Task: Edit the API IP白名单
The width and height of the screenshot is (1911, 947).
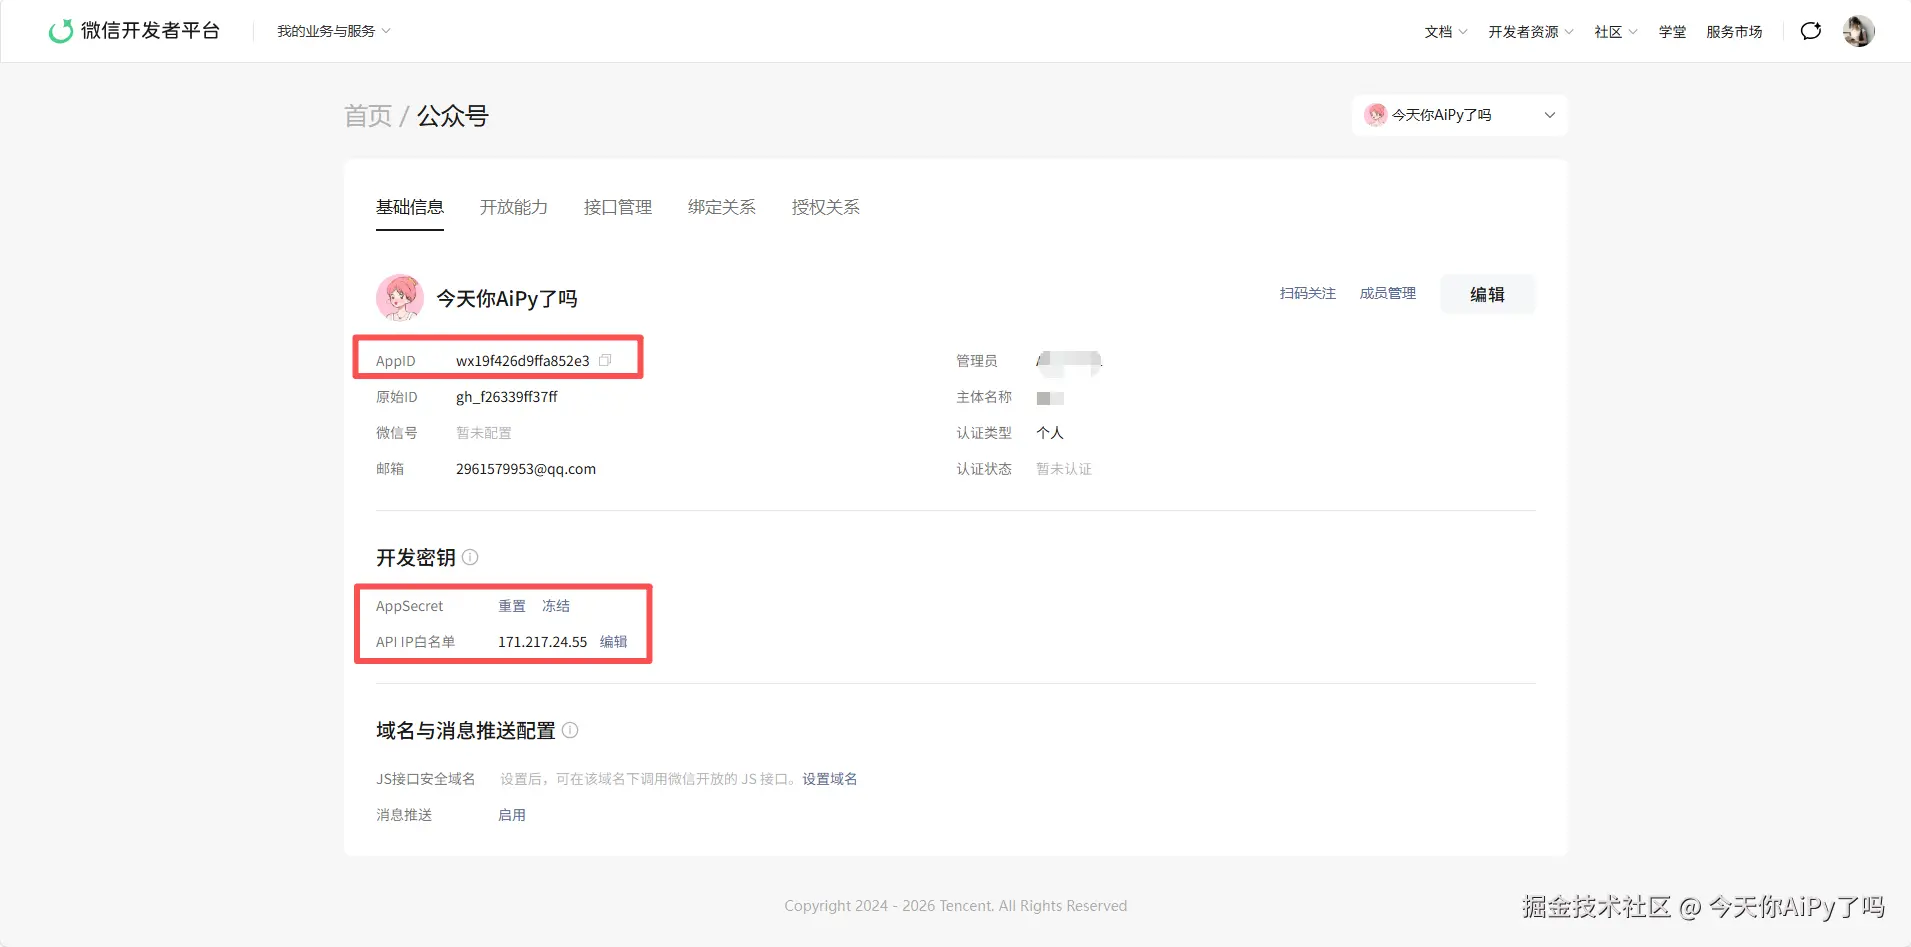Action: pyautogui.click(x=614, y=642)
